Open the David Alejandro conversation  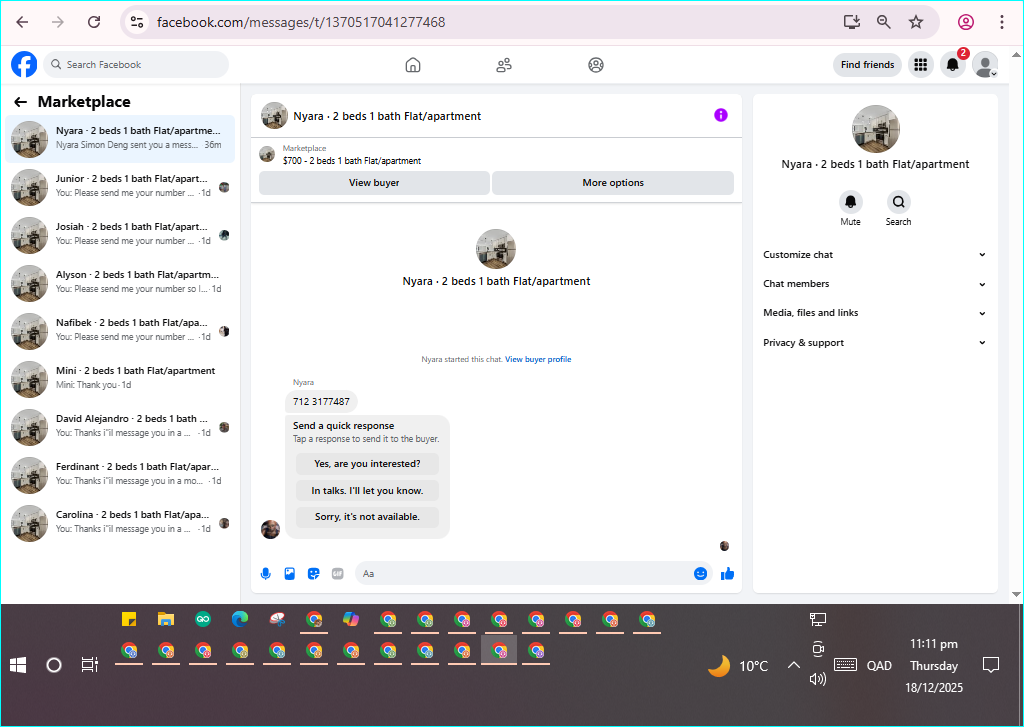pyautogui.click(x=120, y=427)
